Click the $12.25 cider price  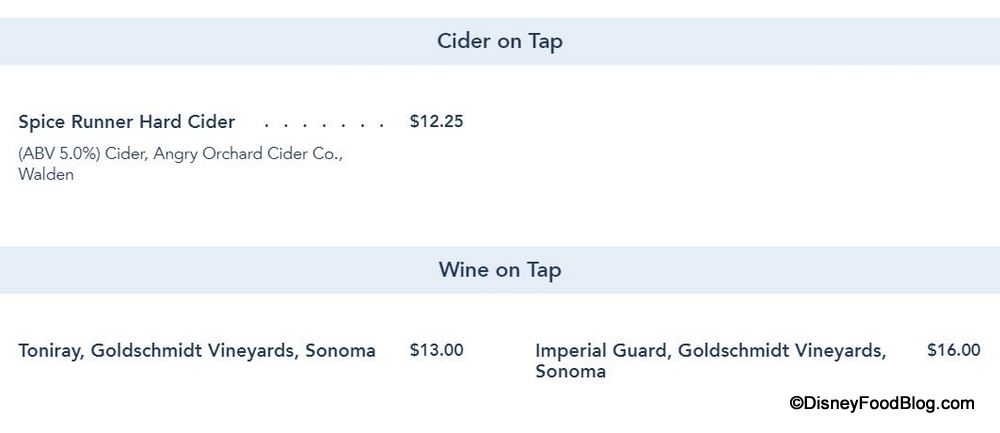436,122
